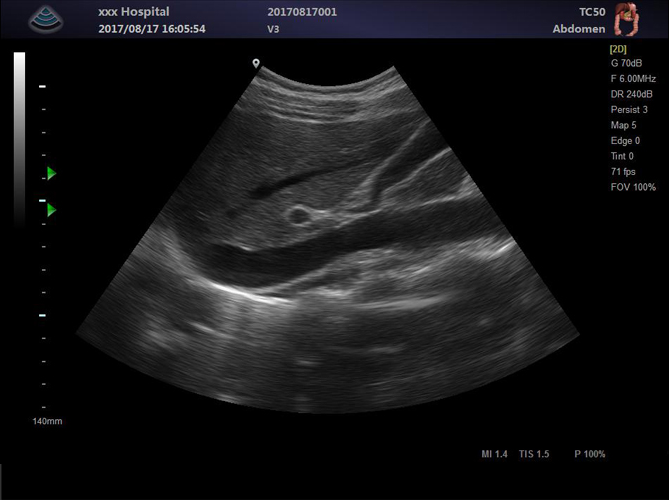Click the gain value G 70dB
669x500 pixels.
(626, 63)
